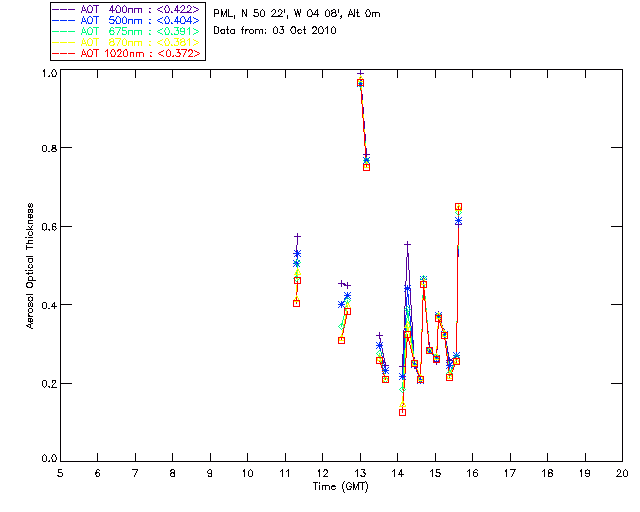This screenshot has width=640, height=512.
Task: Click the x-axis label 5
Action: [x=60, y=473]
